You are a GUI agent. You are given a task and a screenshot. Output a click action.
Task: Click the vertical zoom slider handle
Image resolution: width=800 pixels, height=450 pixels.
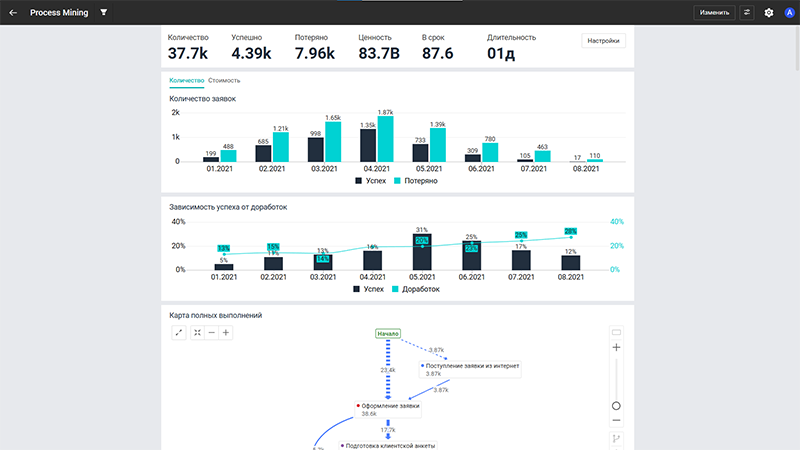pyautogui.click(x=616, y=406)
